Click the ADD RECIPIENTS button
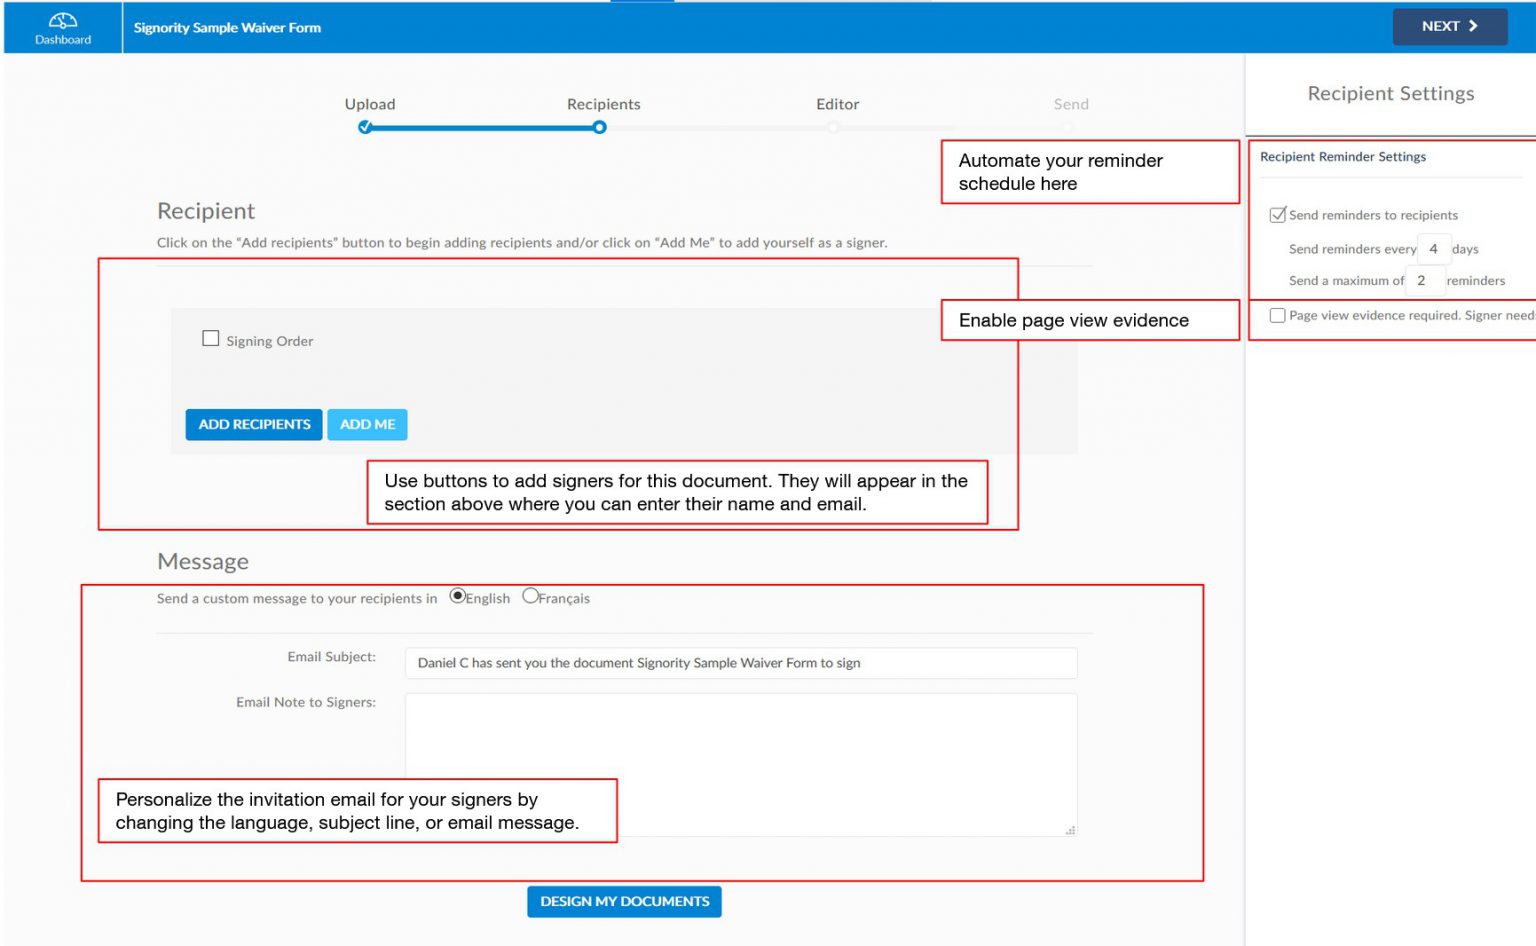 [252, 424]
